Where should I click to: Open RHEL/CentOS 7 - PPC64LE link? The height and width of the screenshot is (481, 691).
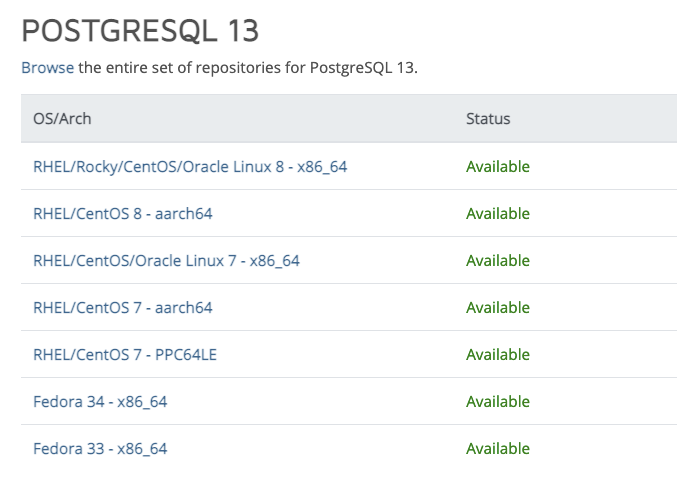(125, 355)
